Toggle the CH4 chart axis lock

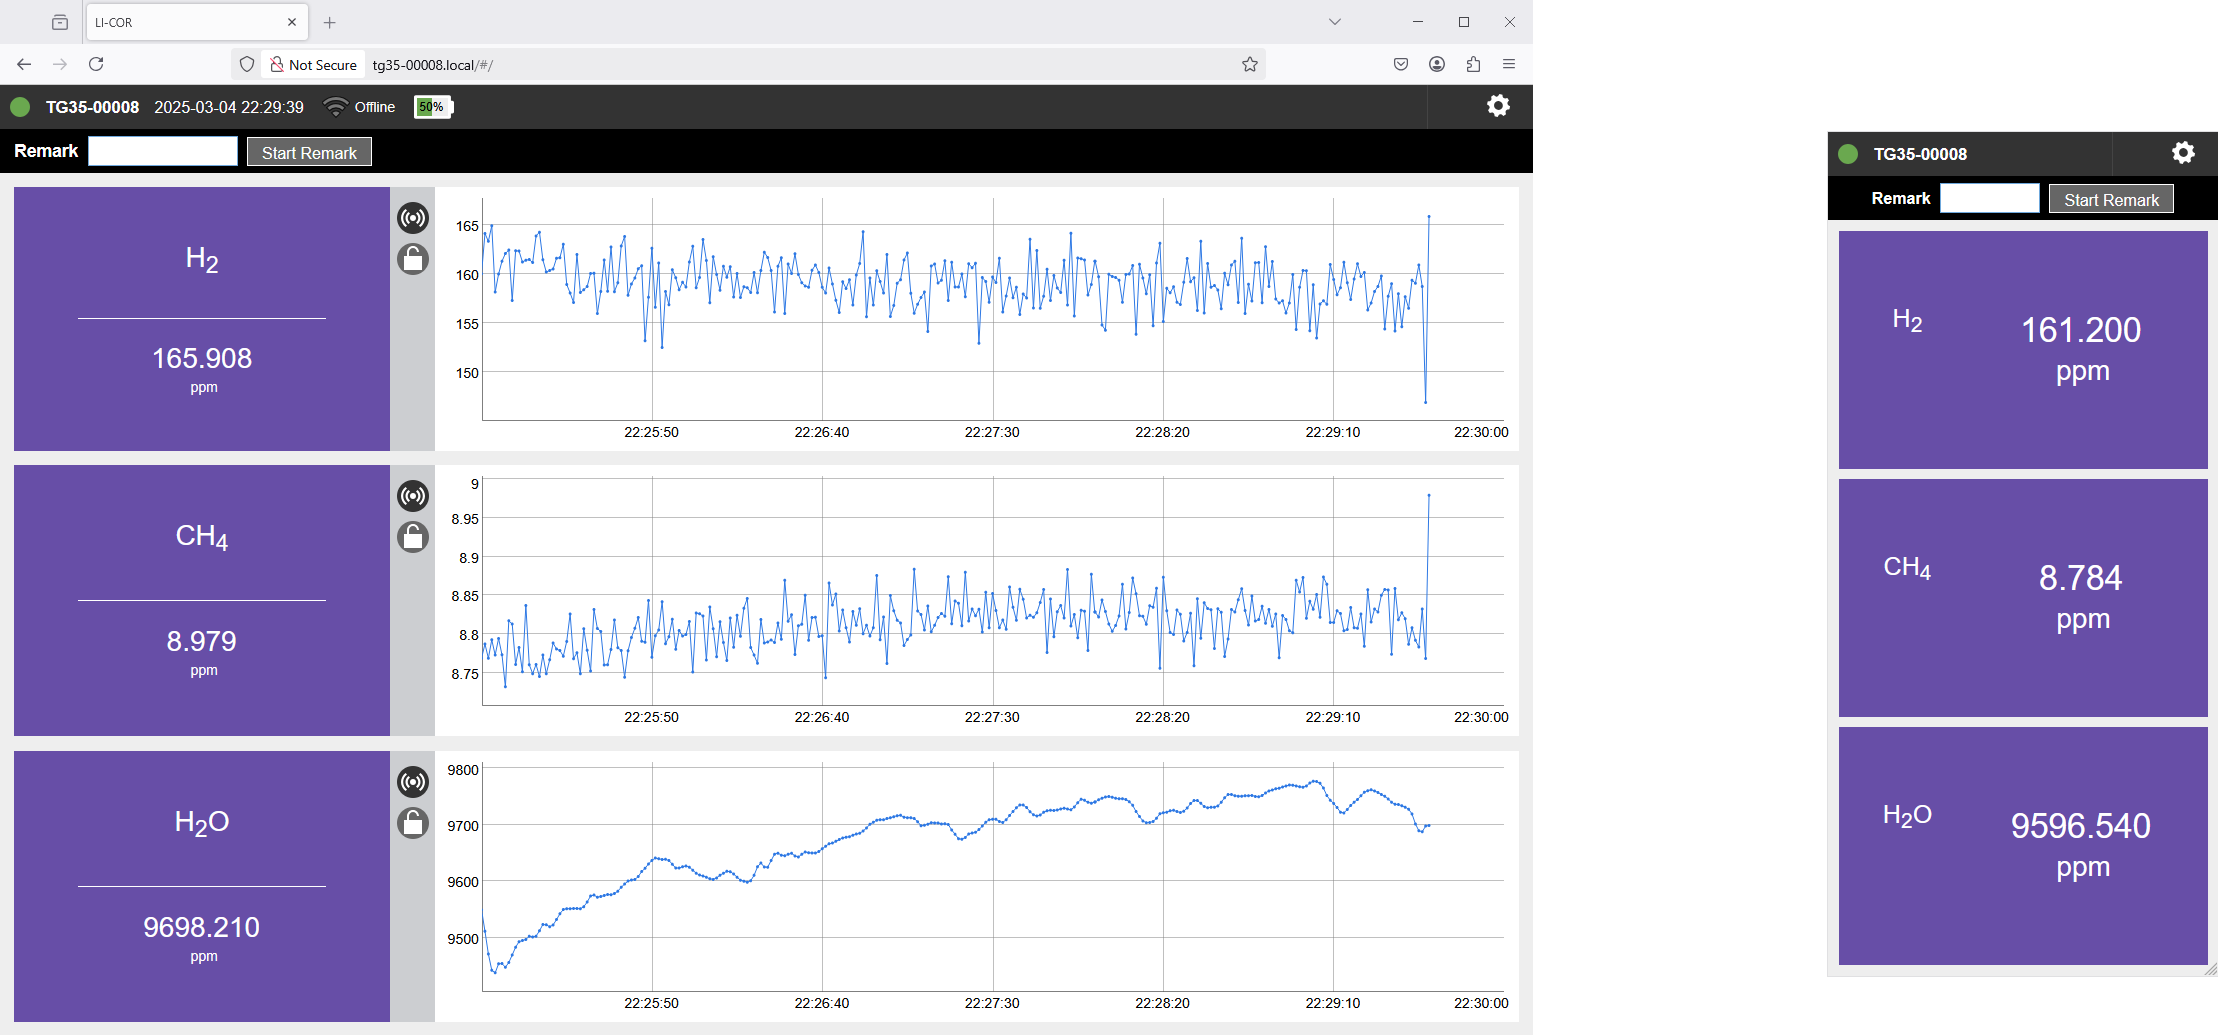point(413,537)
